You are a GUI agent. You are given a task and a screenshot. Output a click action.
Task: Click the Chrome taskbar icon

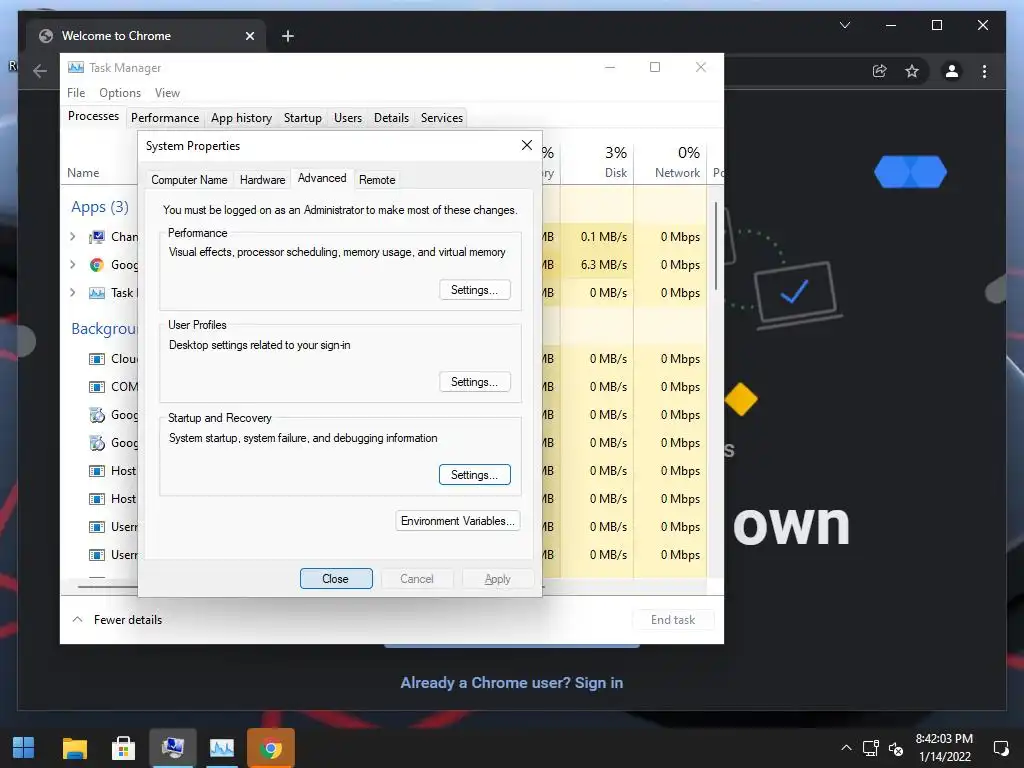(x=270, y=748)
